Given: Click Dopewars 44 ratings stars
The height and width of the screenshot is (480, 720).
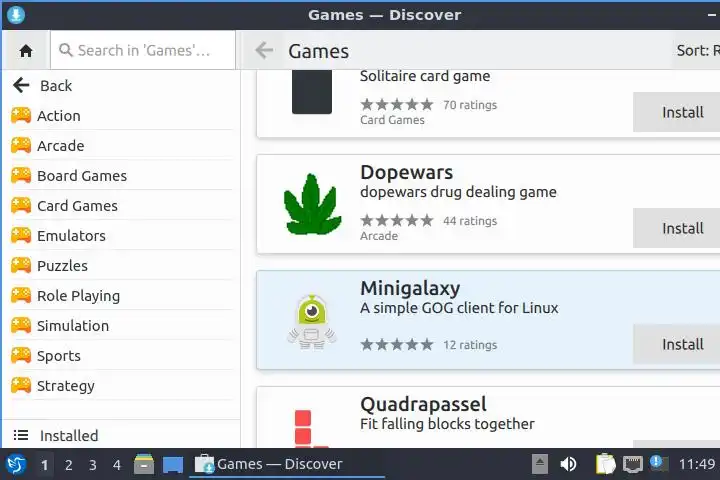Looking at the screenshot, I should pyautogui.click(x=397, y=220).
